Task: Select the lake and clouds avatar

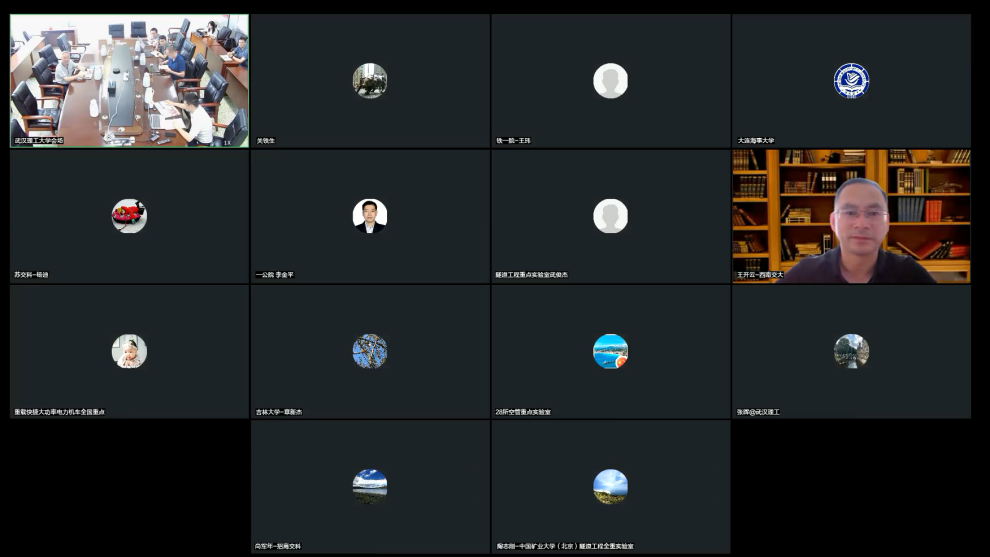Action: (x=370, y=486)
